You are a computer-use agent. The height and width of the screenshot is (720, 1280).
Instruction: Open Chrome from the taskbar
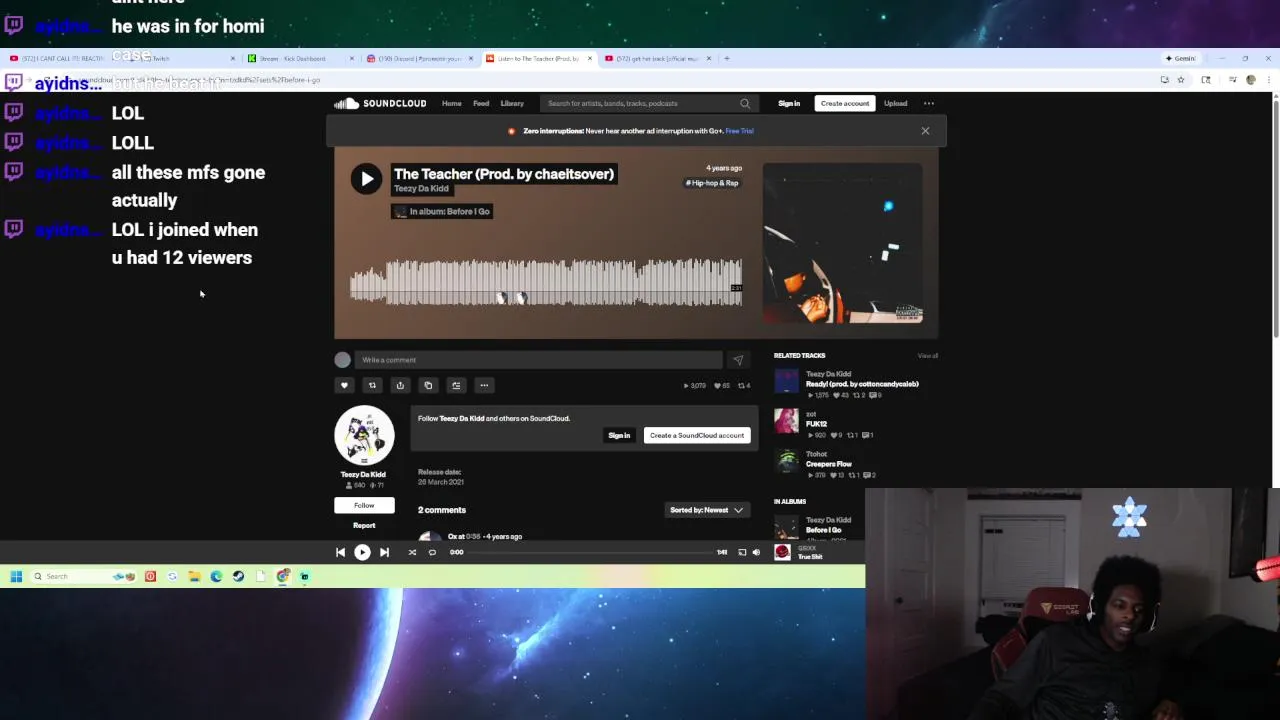pos(283,576)
